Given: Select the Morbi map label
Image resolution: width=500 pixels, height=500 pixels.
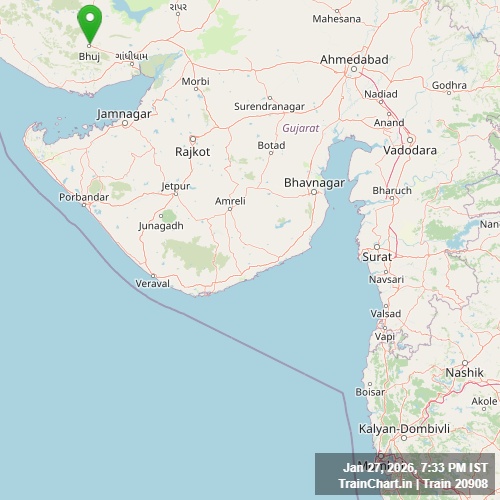Looking at the screenshot, I should pyautogui.click(x=195, y=81).
